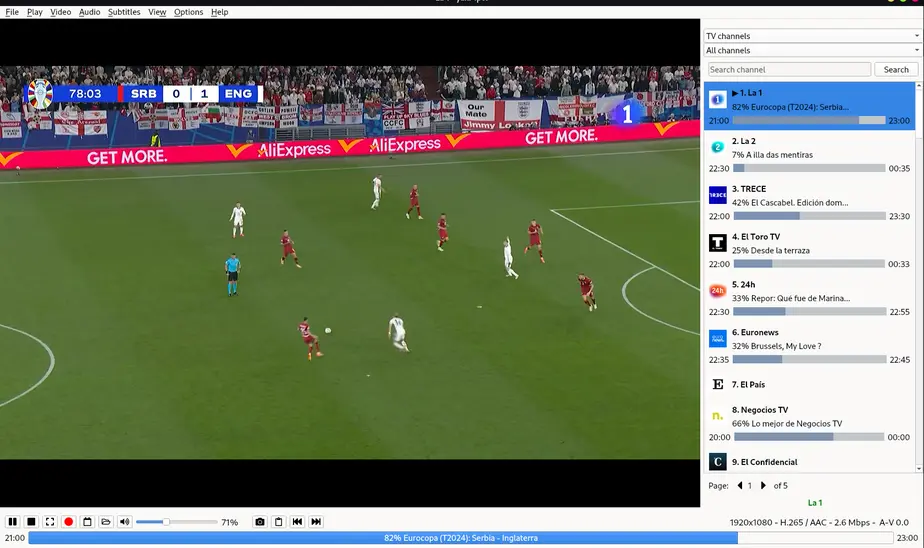Pause the live stream playback
The image size is (924, 548).
click(x=12, y=522)
